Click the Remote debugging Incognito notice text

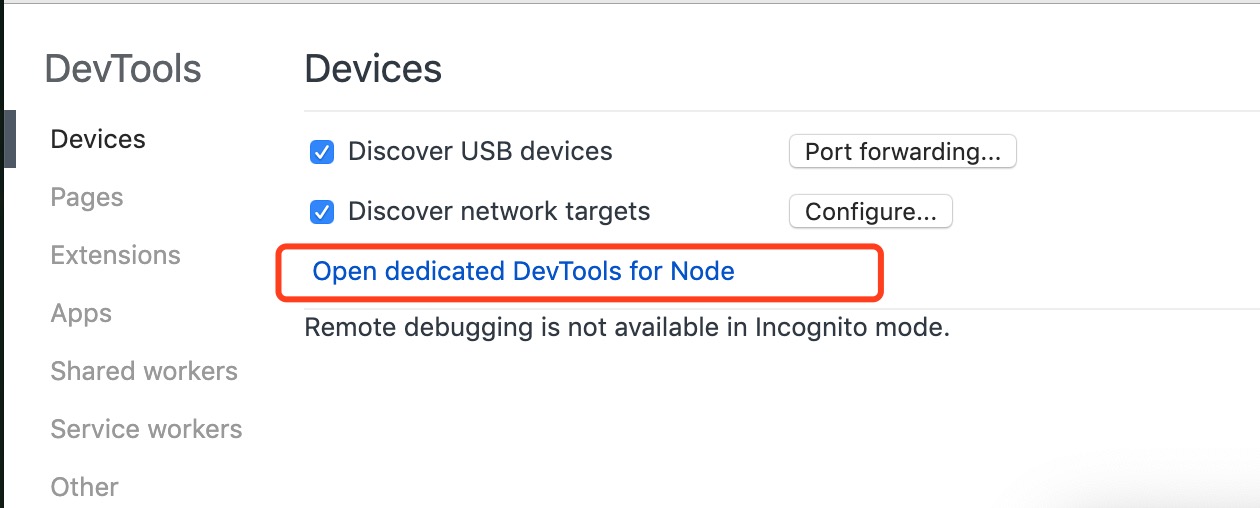[626, 327]
